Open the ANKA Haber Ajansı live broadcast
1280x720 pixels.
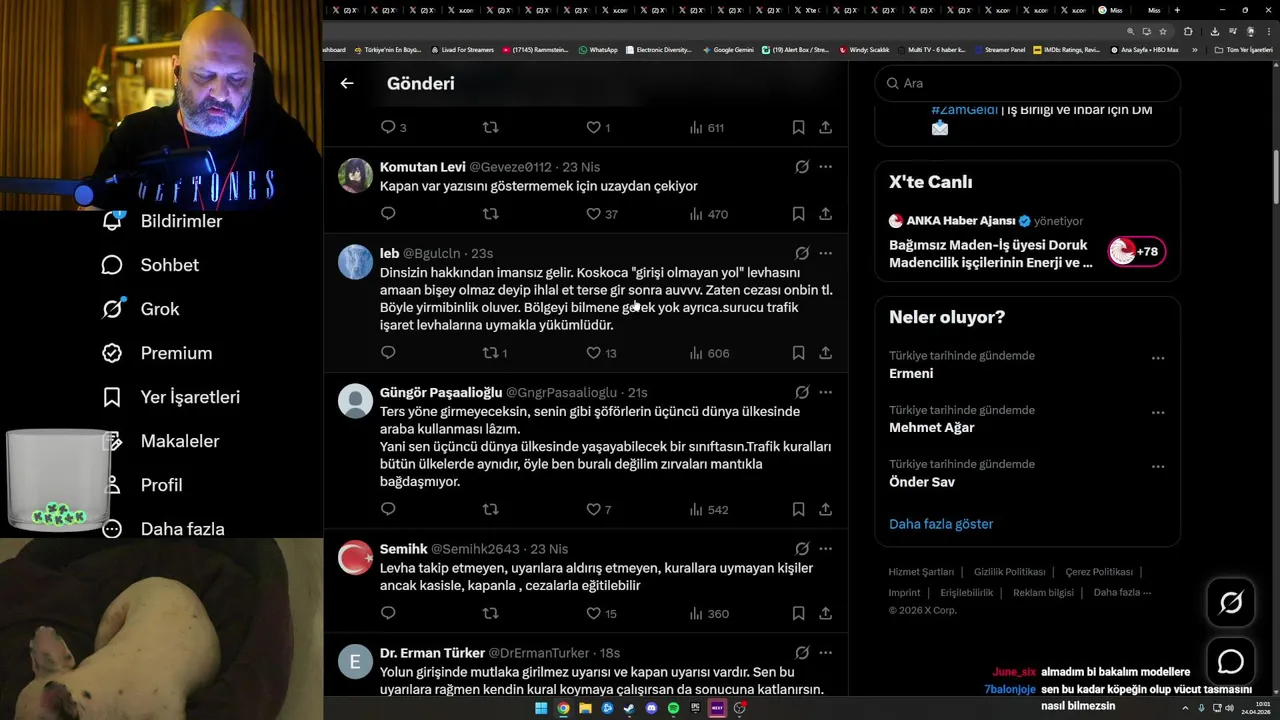coord(1027,243)
